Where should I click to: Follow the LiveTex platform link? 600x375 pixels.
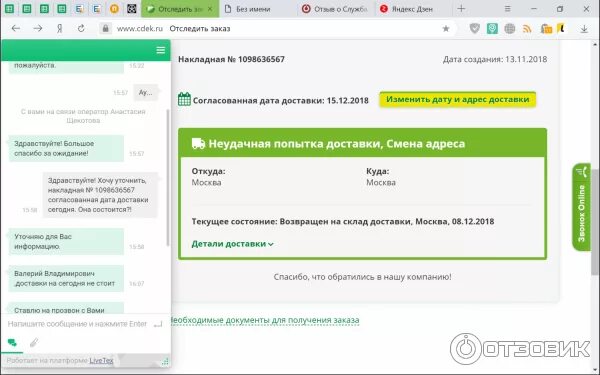(101, 360)
